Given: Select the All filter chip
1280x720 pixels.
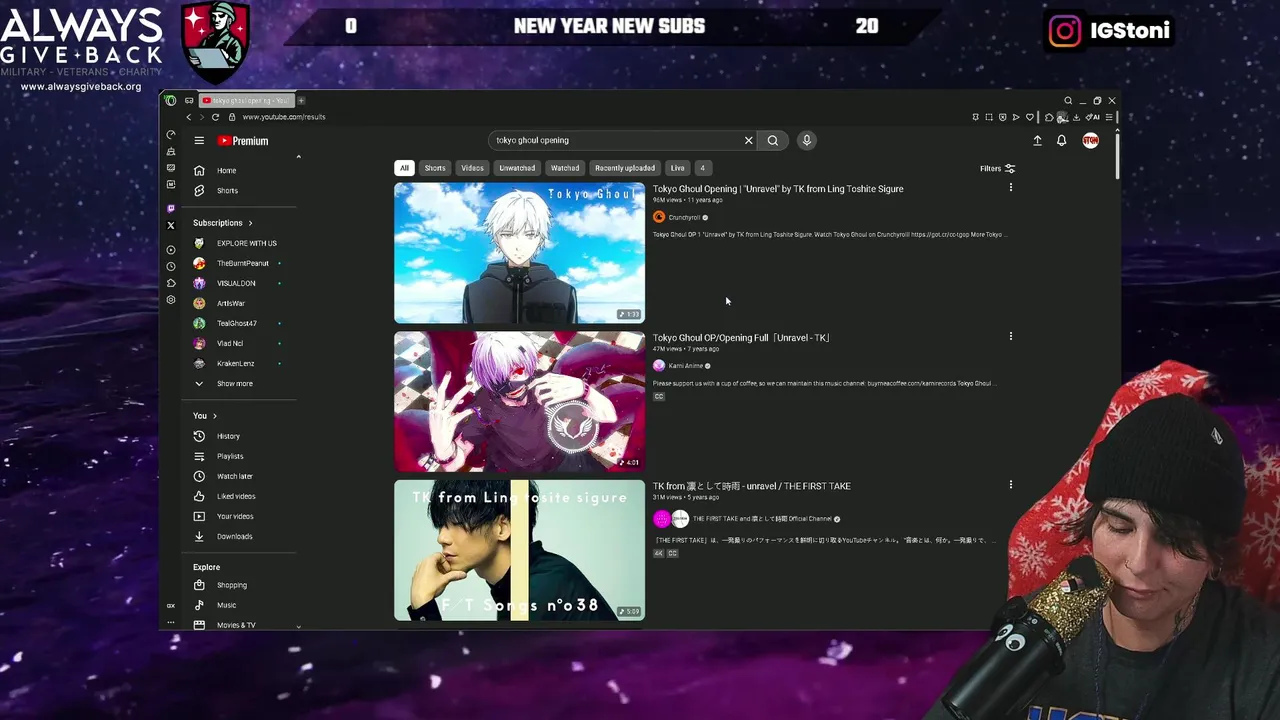Looking at the screenshot, I should 404,168.
